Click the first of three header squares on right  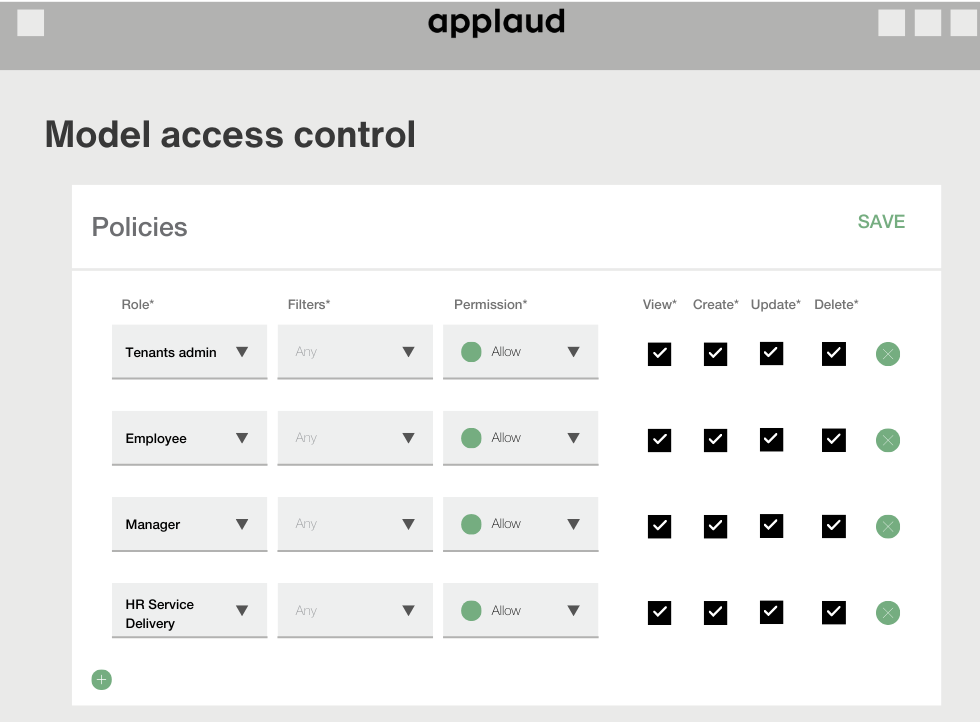pyautogui.click(x=891, y=23)
